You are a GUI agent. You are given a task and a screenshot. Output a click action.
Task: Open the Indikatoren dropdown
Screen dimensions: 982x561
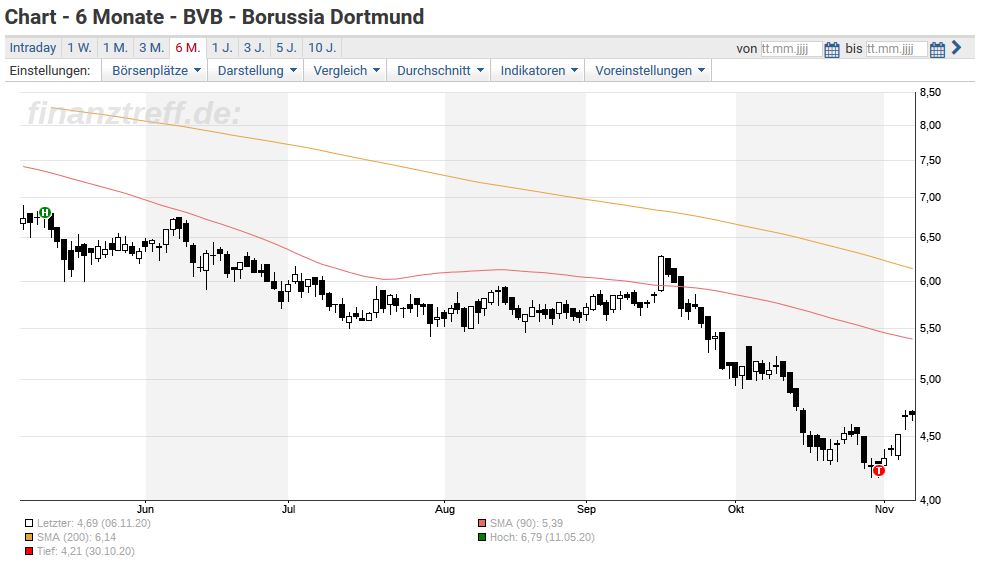click(x=538, y=71)
